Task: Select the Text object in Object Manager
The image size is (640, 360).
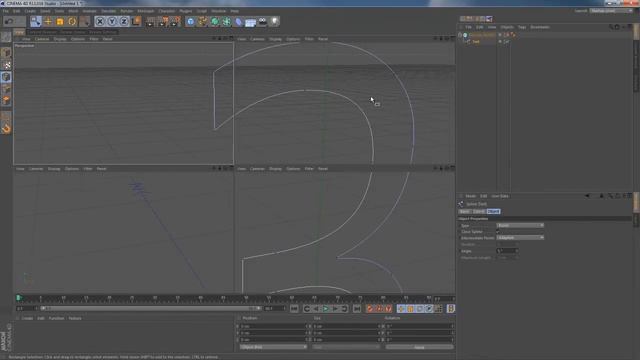Action: [476, 42]
